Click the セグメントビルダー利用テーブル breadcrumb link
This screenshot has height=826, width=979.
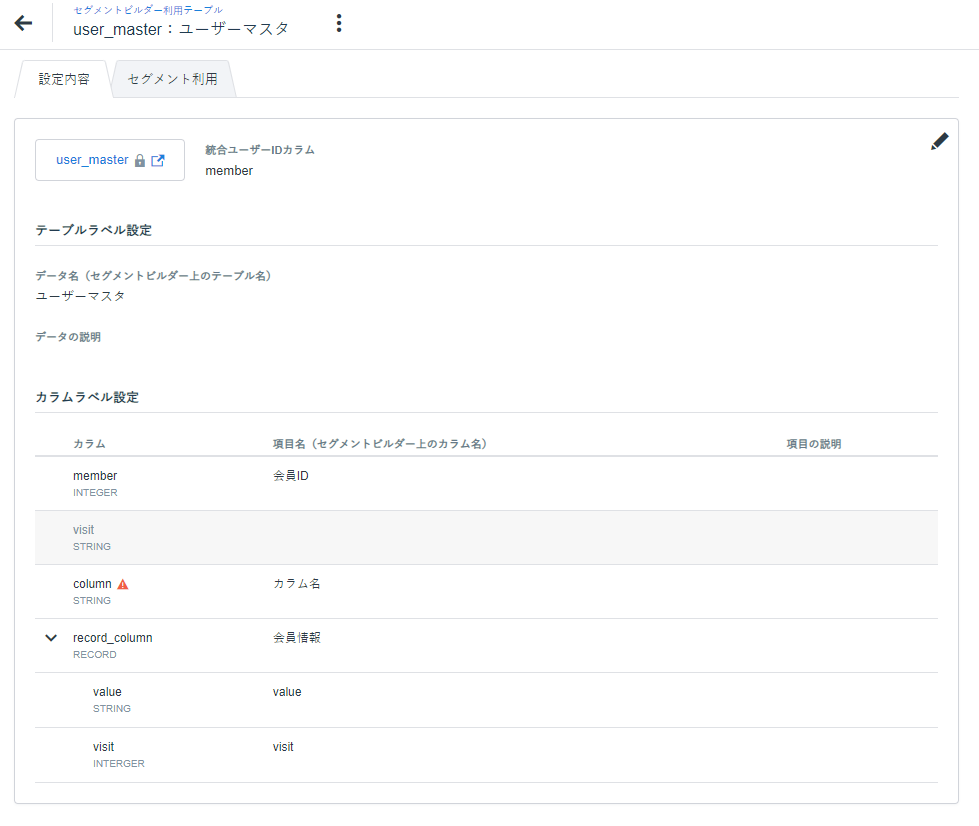click(148, 10)
